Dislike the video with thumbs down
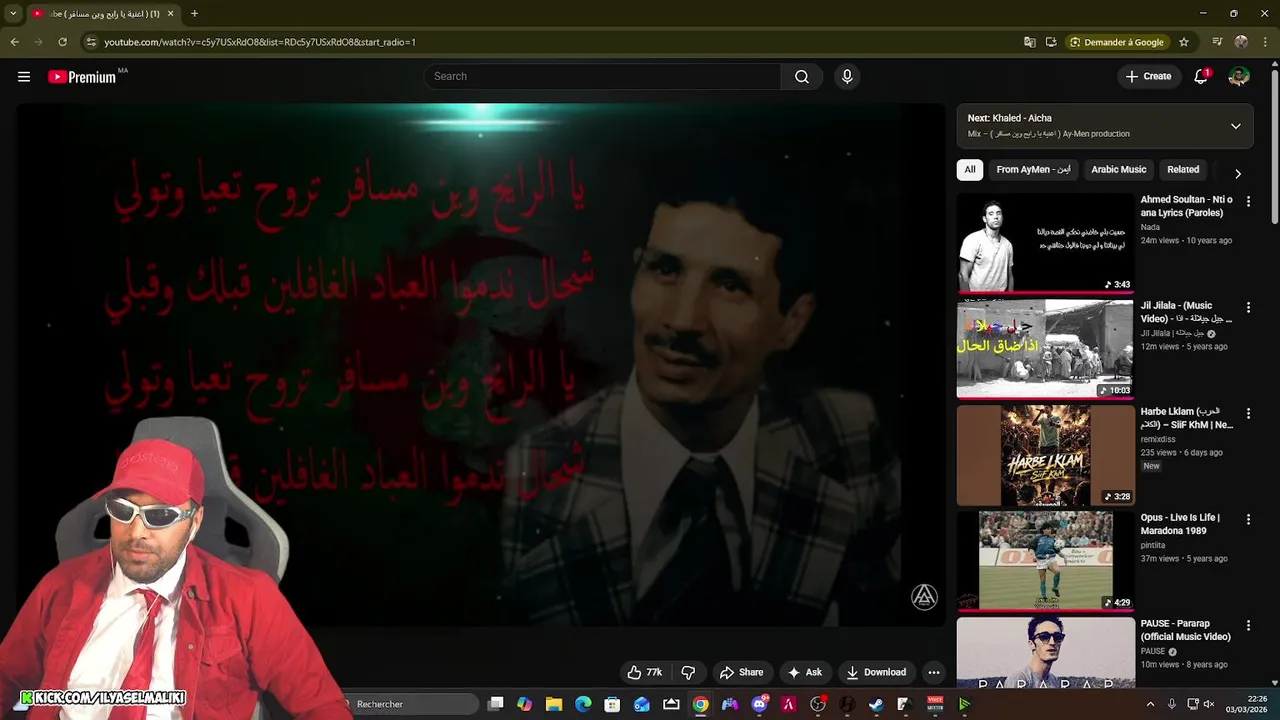This screenshot has height=720, width=1280. pyautogui.click(x=688, y=673)
